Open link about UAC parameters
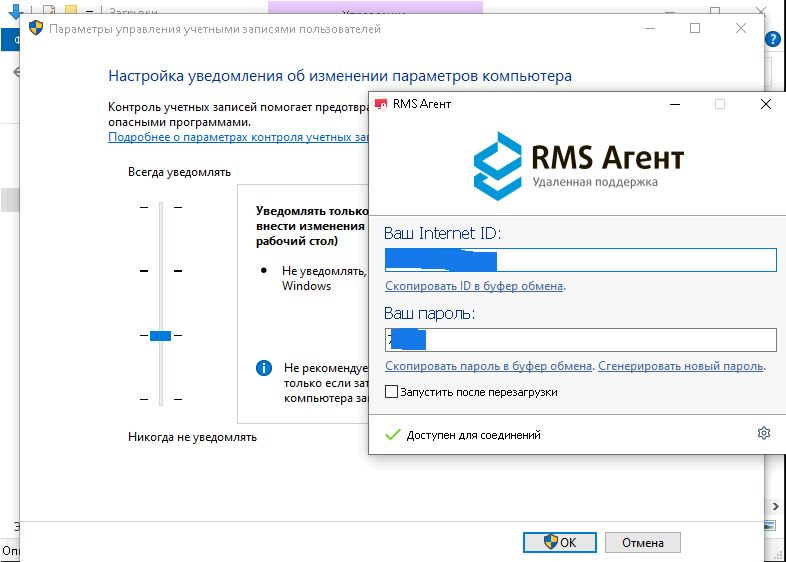The width and height of the screenshot is (786, 562). tap(238, 137)
